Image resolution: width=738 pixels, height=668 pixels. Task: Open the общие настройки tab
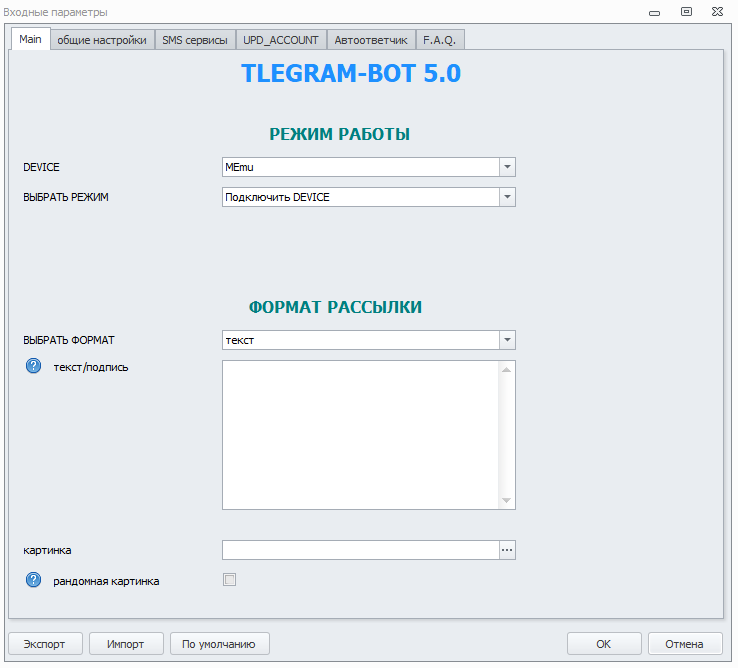coord(102,40)
